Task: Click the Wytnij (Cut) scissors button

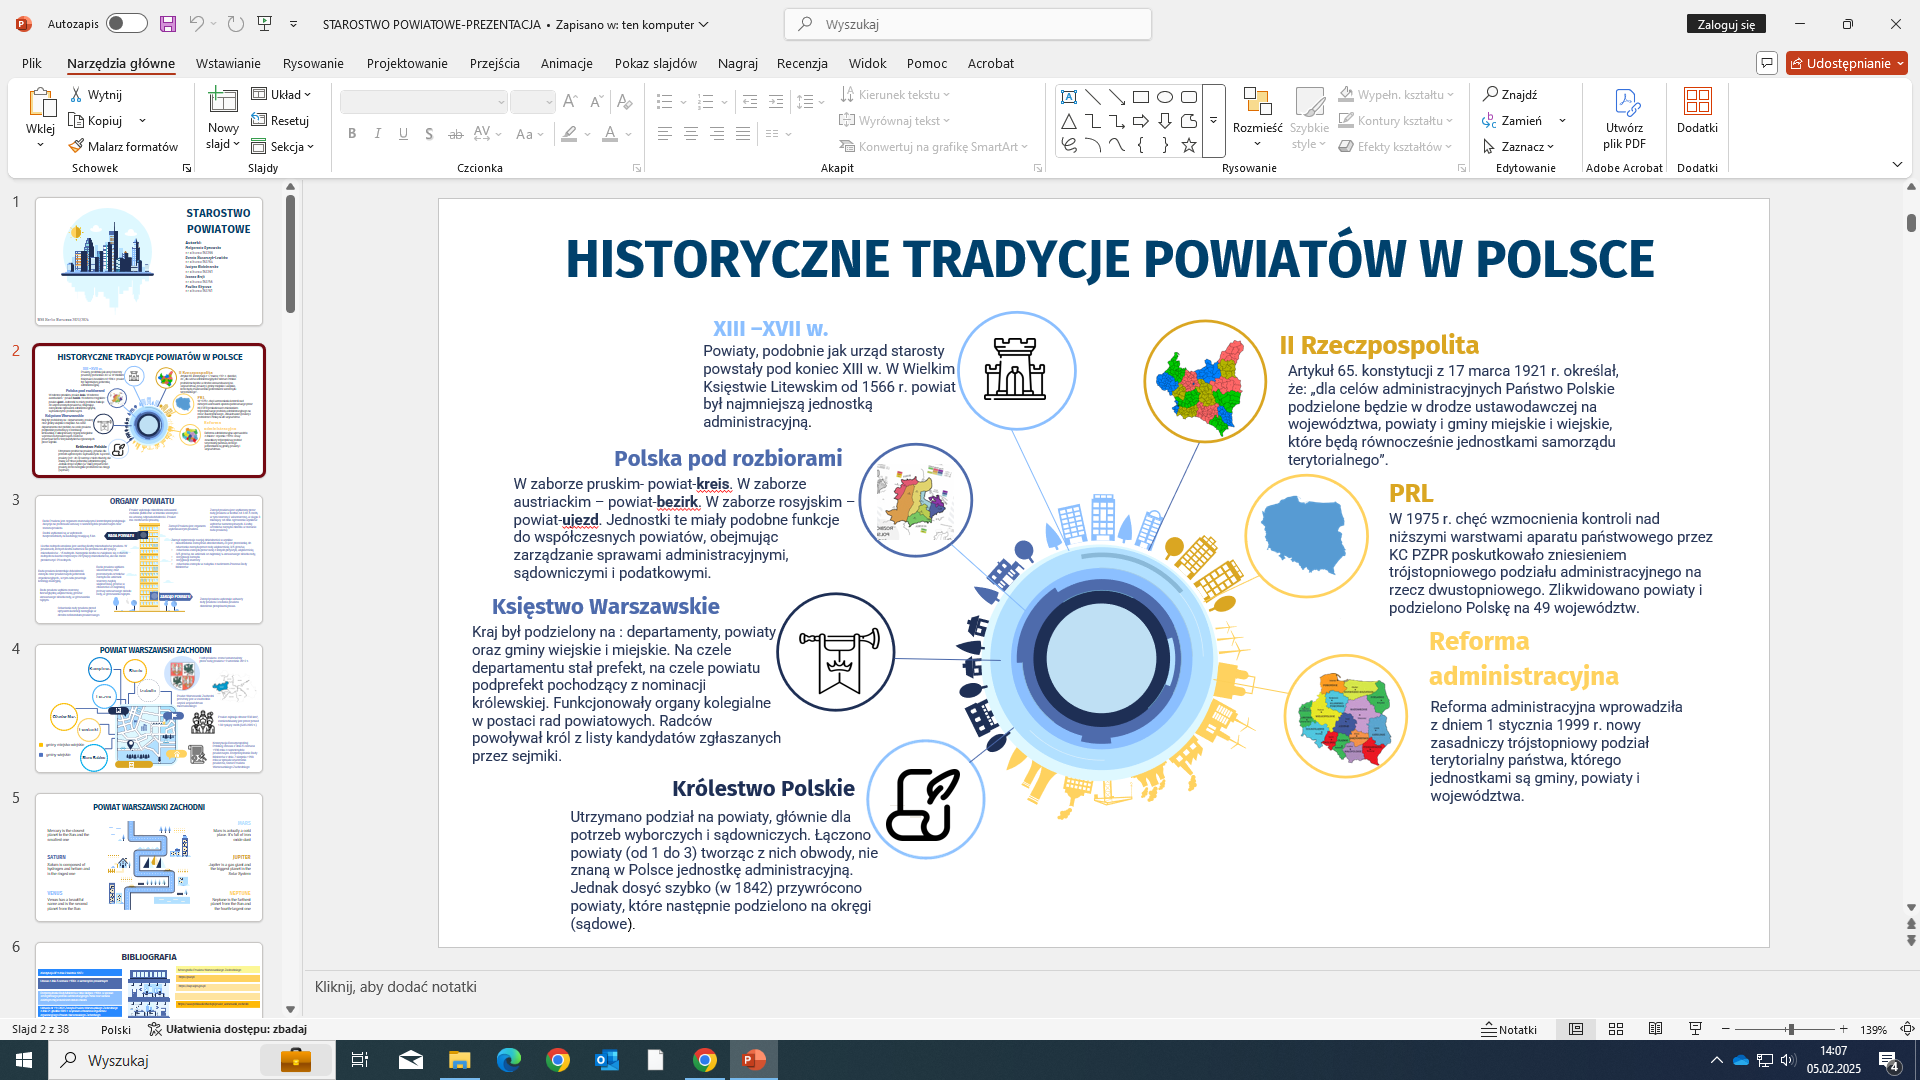Action: click(96, 94)
